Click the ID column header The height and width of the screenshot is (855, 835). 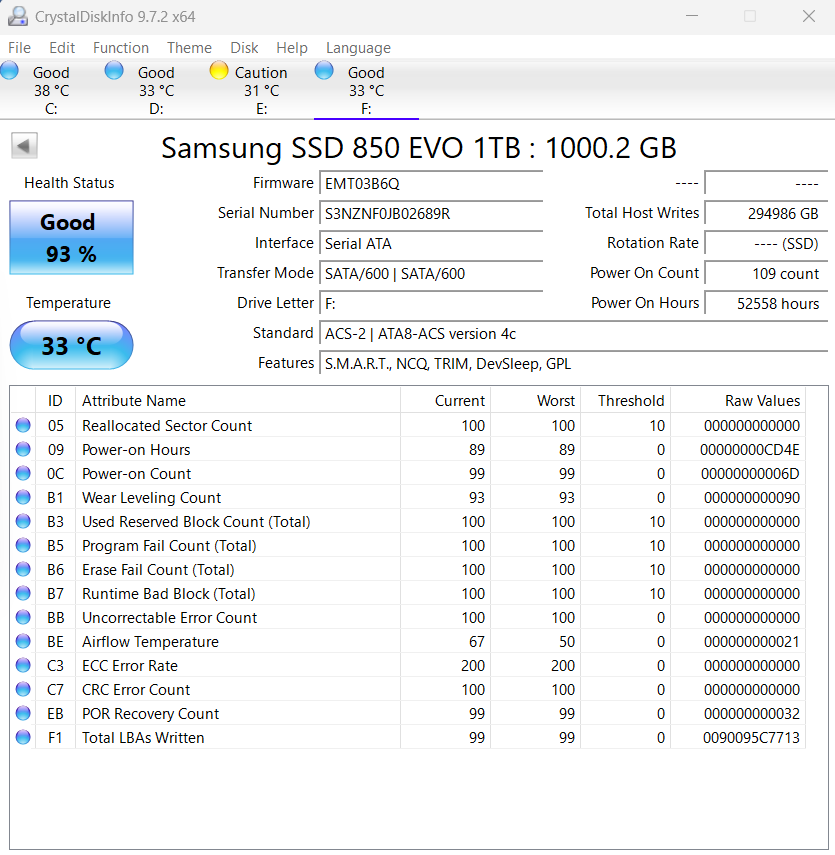(55, 400)
